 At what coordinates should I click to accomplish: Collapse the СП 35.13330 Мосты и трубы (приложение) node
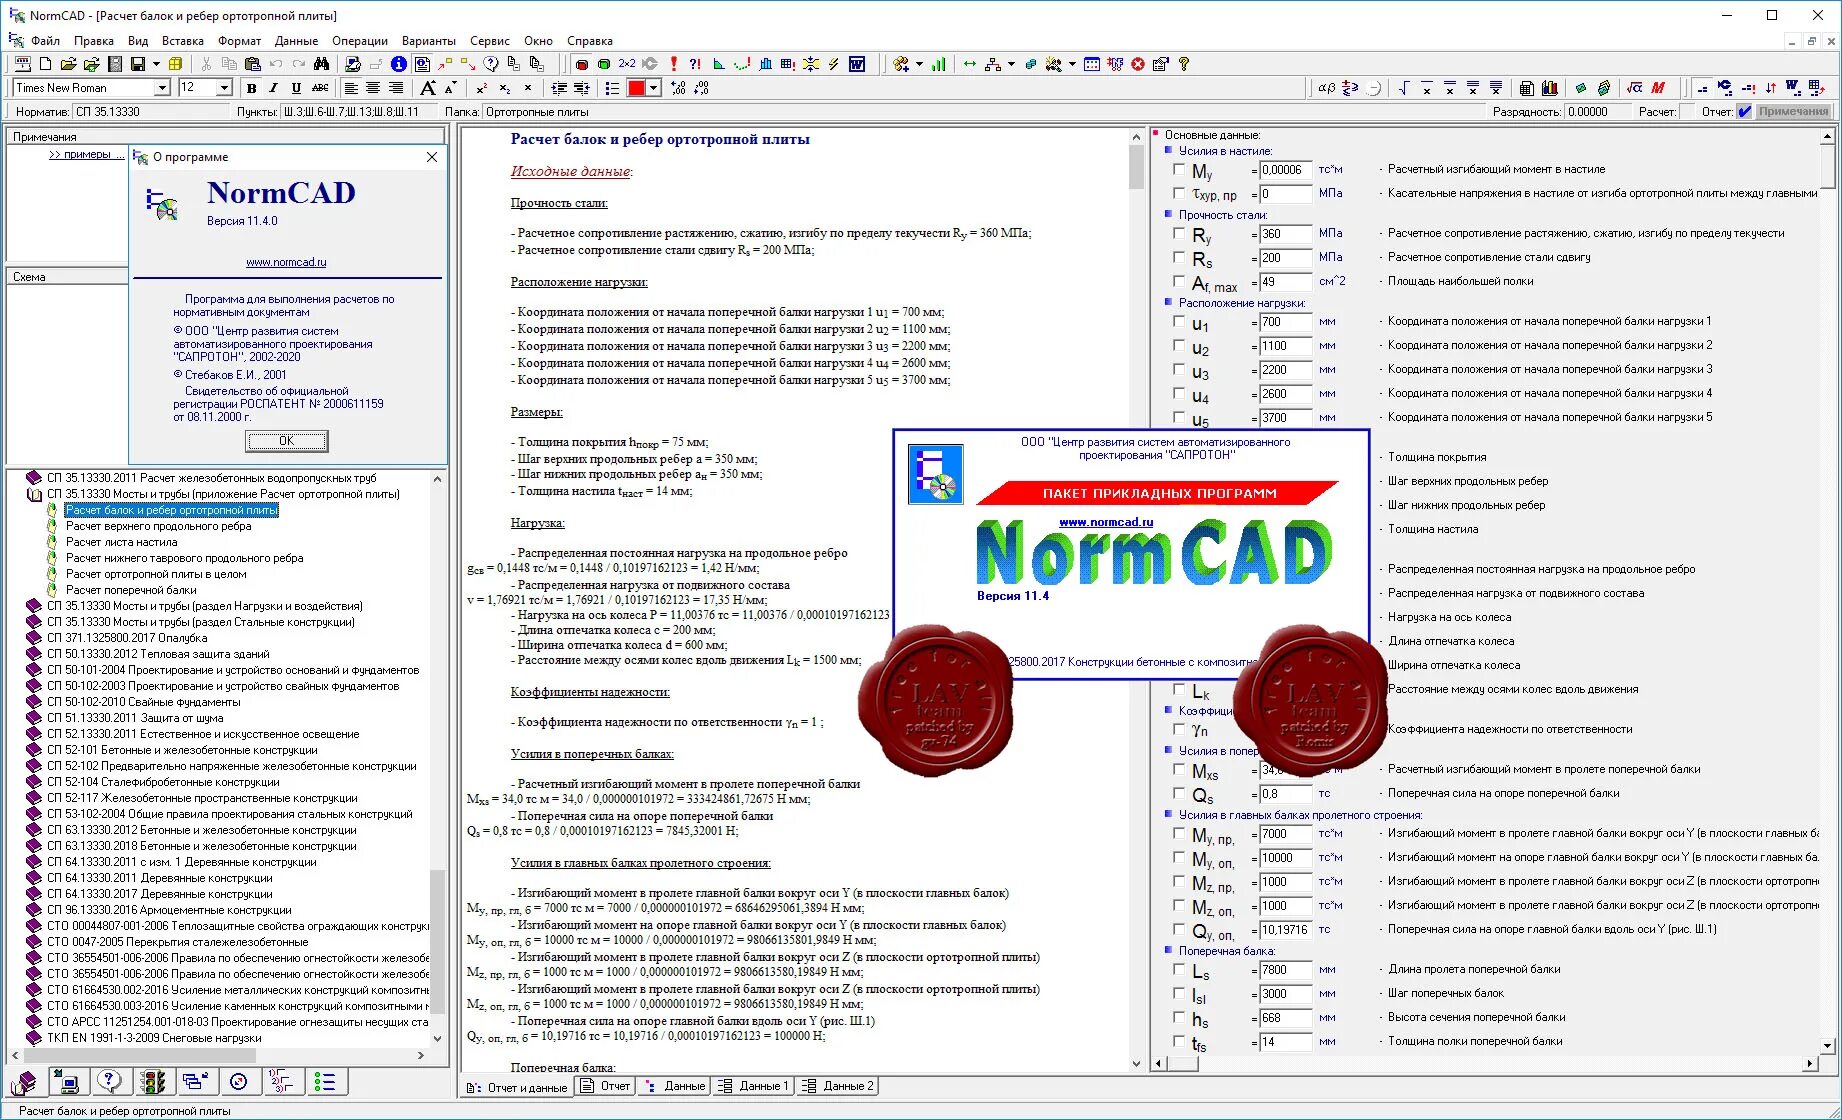tap(33, 494)
